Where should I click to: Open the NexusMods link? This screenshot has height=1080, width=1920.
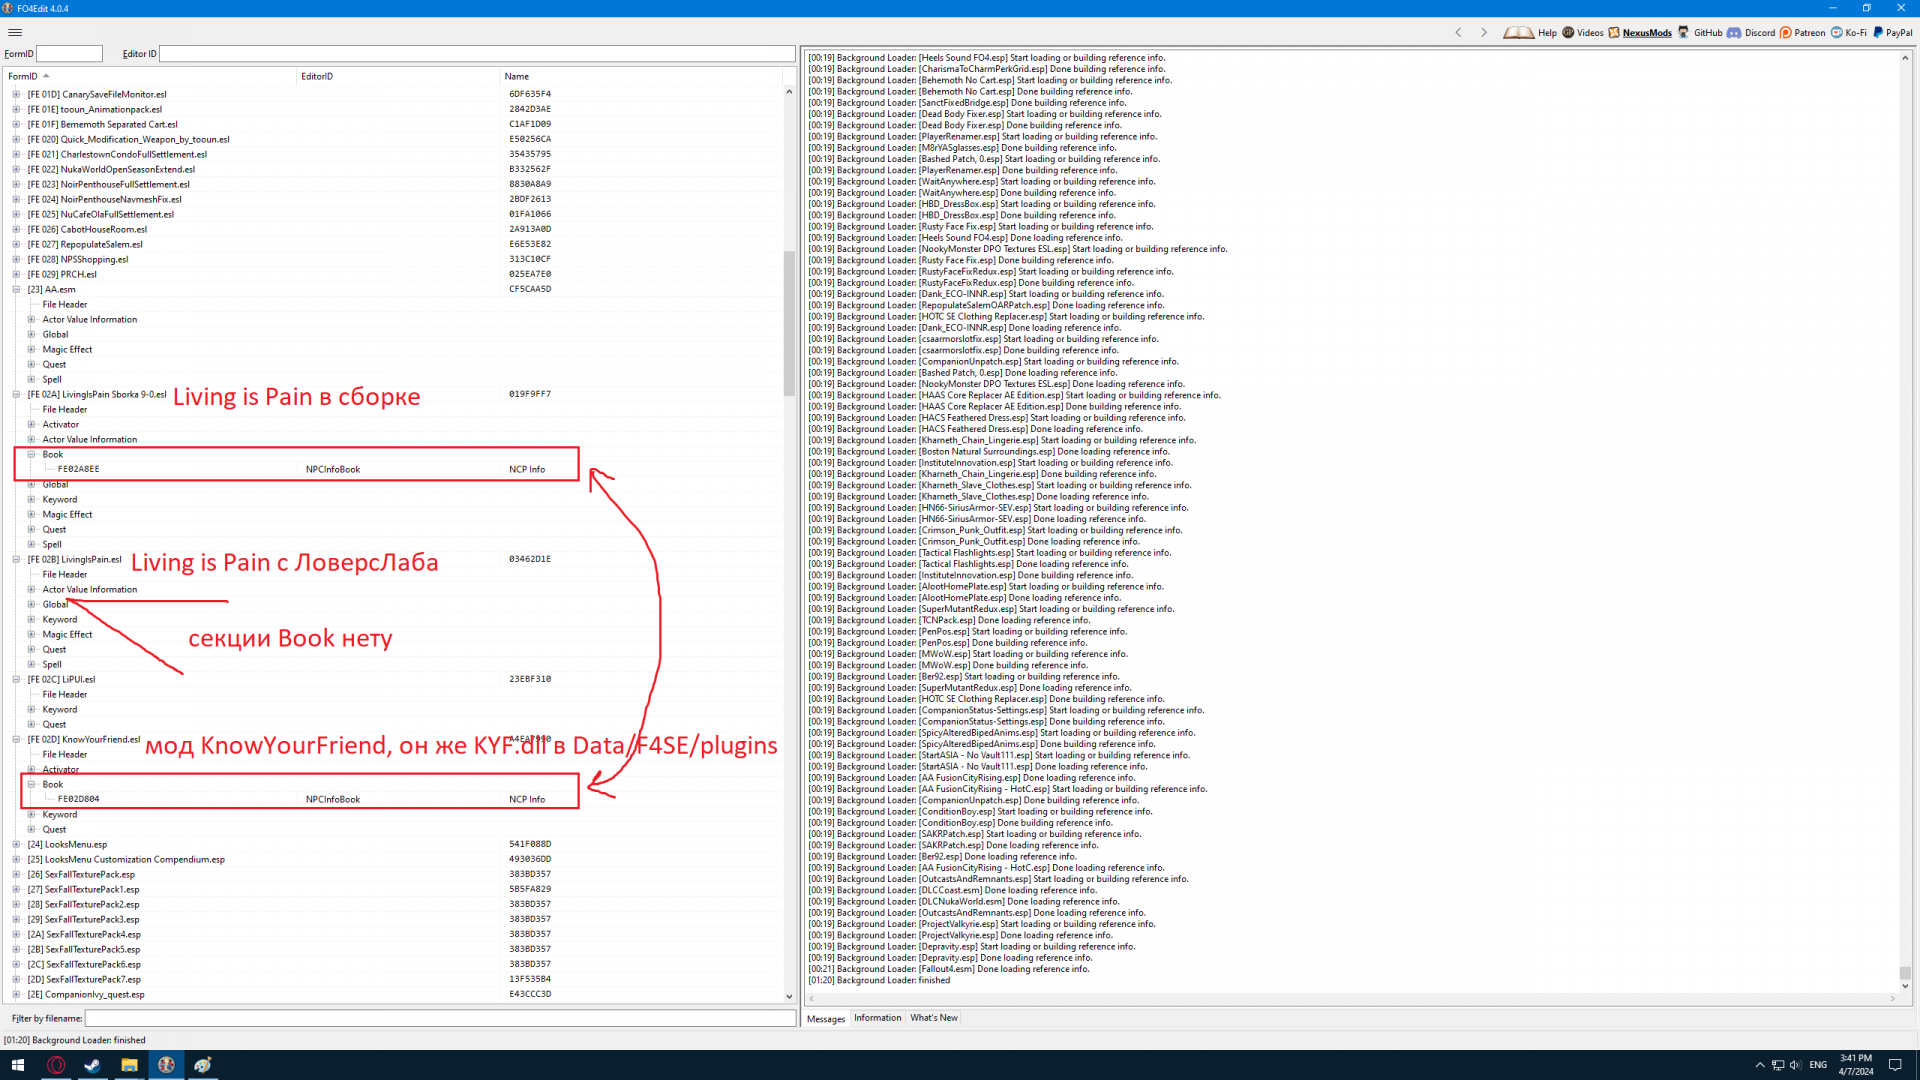(x=1646, y=32)
